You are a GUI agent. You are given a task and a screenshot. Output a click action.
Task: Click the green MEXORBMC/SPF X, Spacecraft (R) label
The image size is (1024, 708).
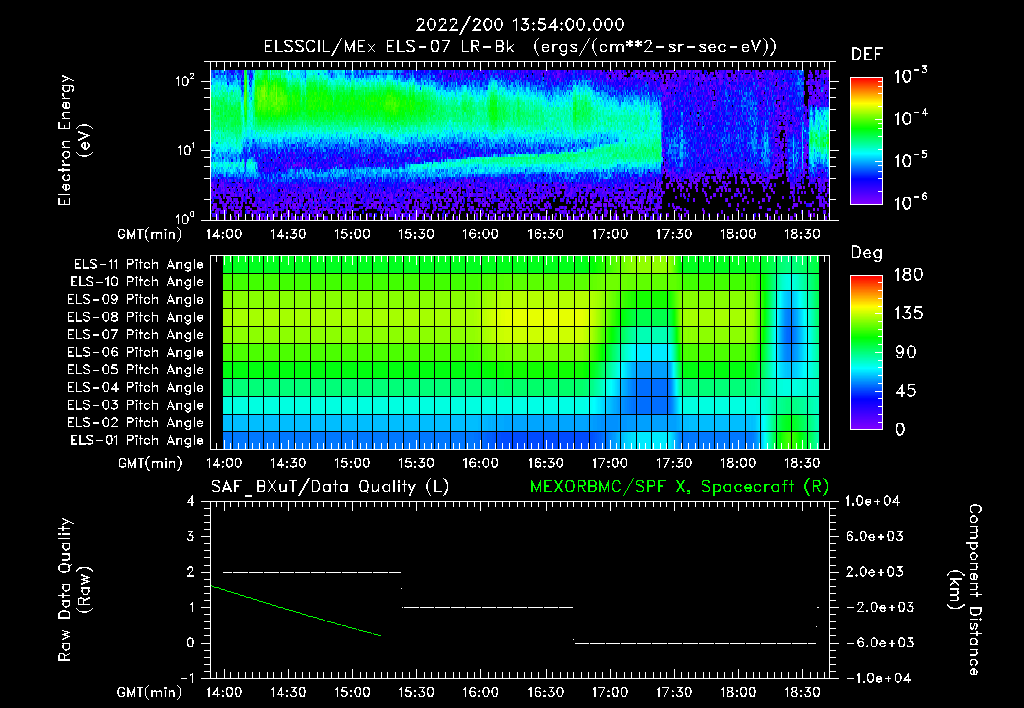pyautogui.click(x=679, y=487)
